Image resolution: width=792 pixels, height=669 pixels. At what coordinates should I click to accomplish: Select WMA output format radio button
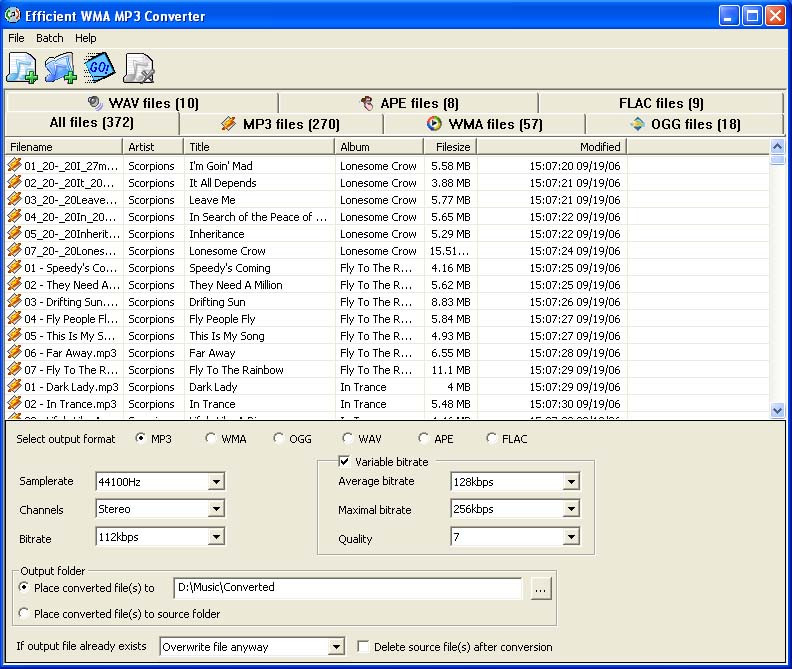(x=211, y=438)
